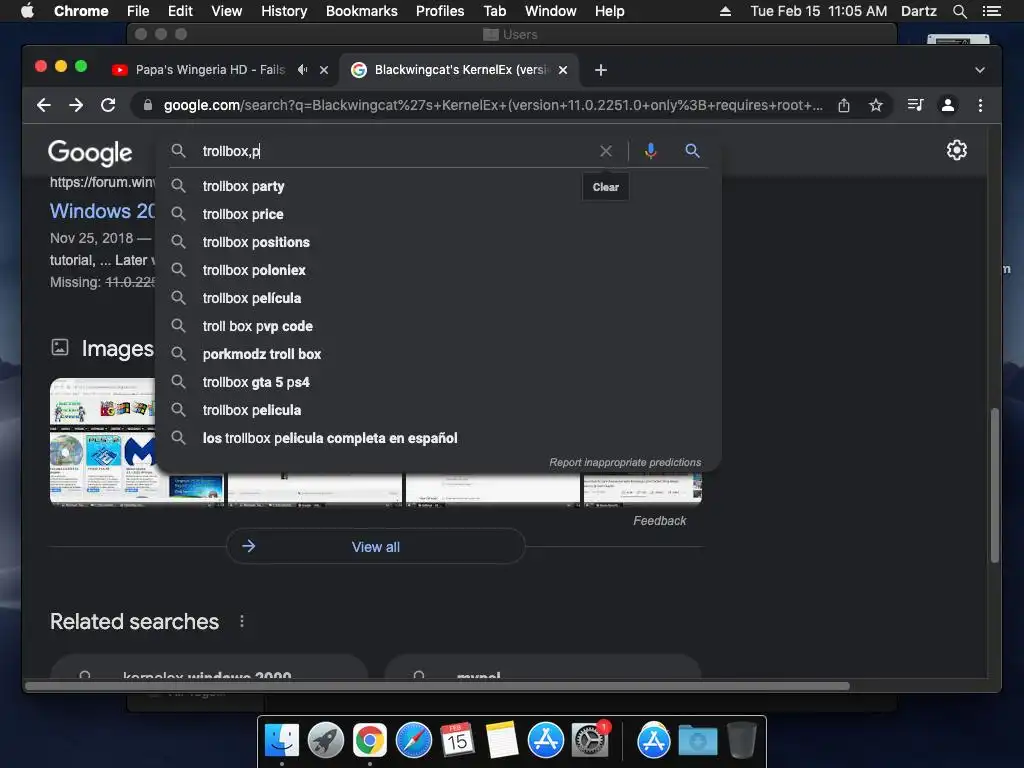Image resolution: width=1024 pixels, height=768 pixels.
Task: Close the Papa's Wingeria HD tab
Action: pyautogui.click(x=324, y=70)
